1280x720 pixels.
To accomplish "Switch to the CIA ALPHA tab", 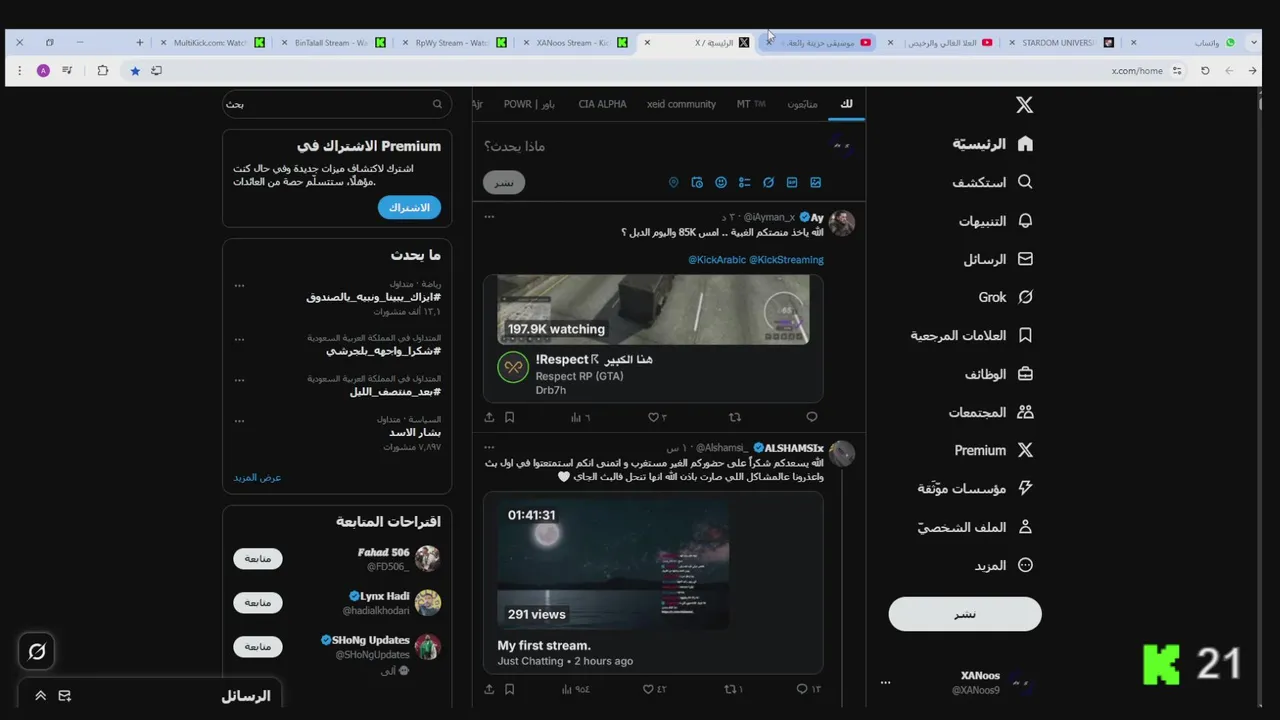I will pyautogui.click(x=602, y=104).
